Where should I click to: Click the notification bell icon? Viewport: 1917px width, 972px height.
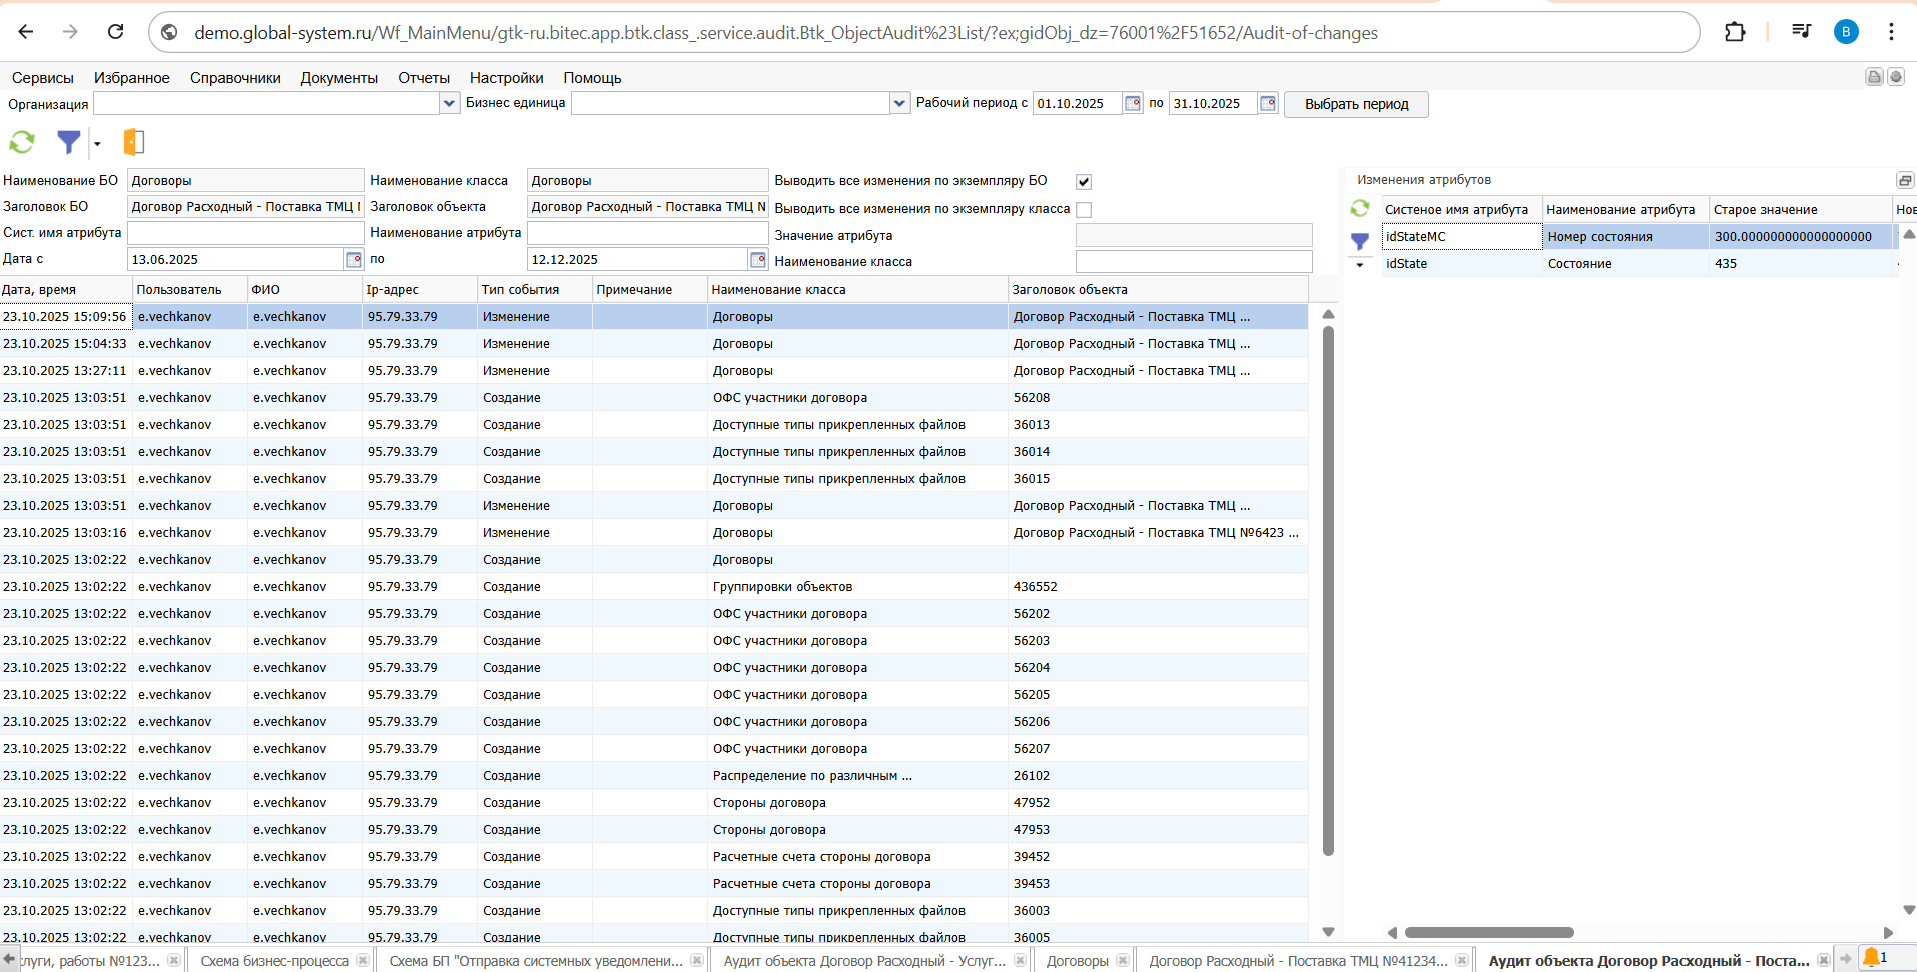tap(1871, 958)
